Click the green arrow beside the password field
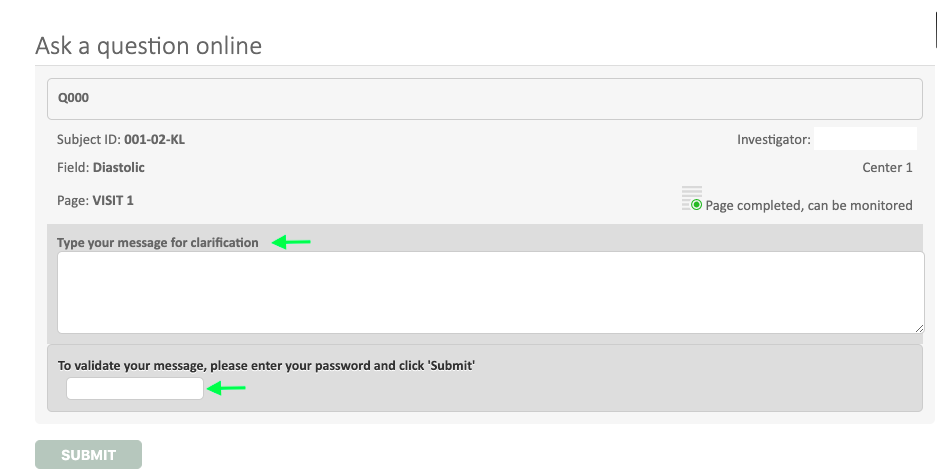The image size is (937, 476). point(228,388)
